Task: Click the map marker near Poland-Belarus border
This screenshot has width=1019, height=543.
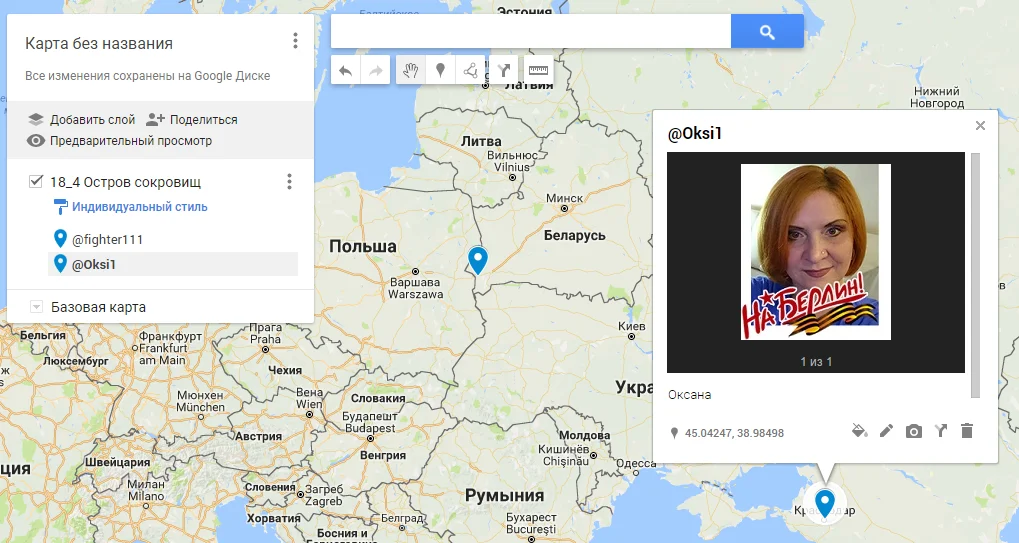Action: click(478, 260)
